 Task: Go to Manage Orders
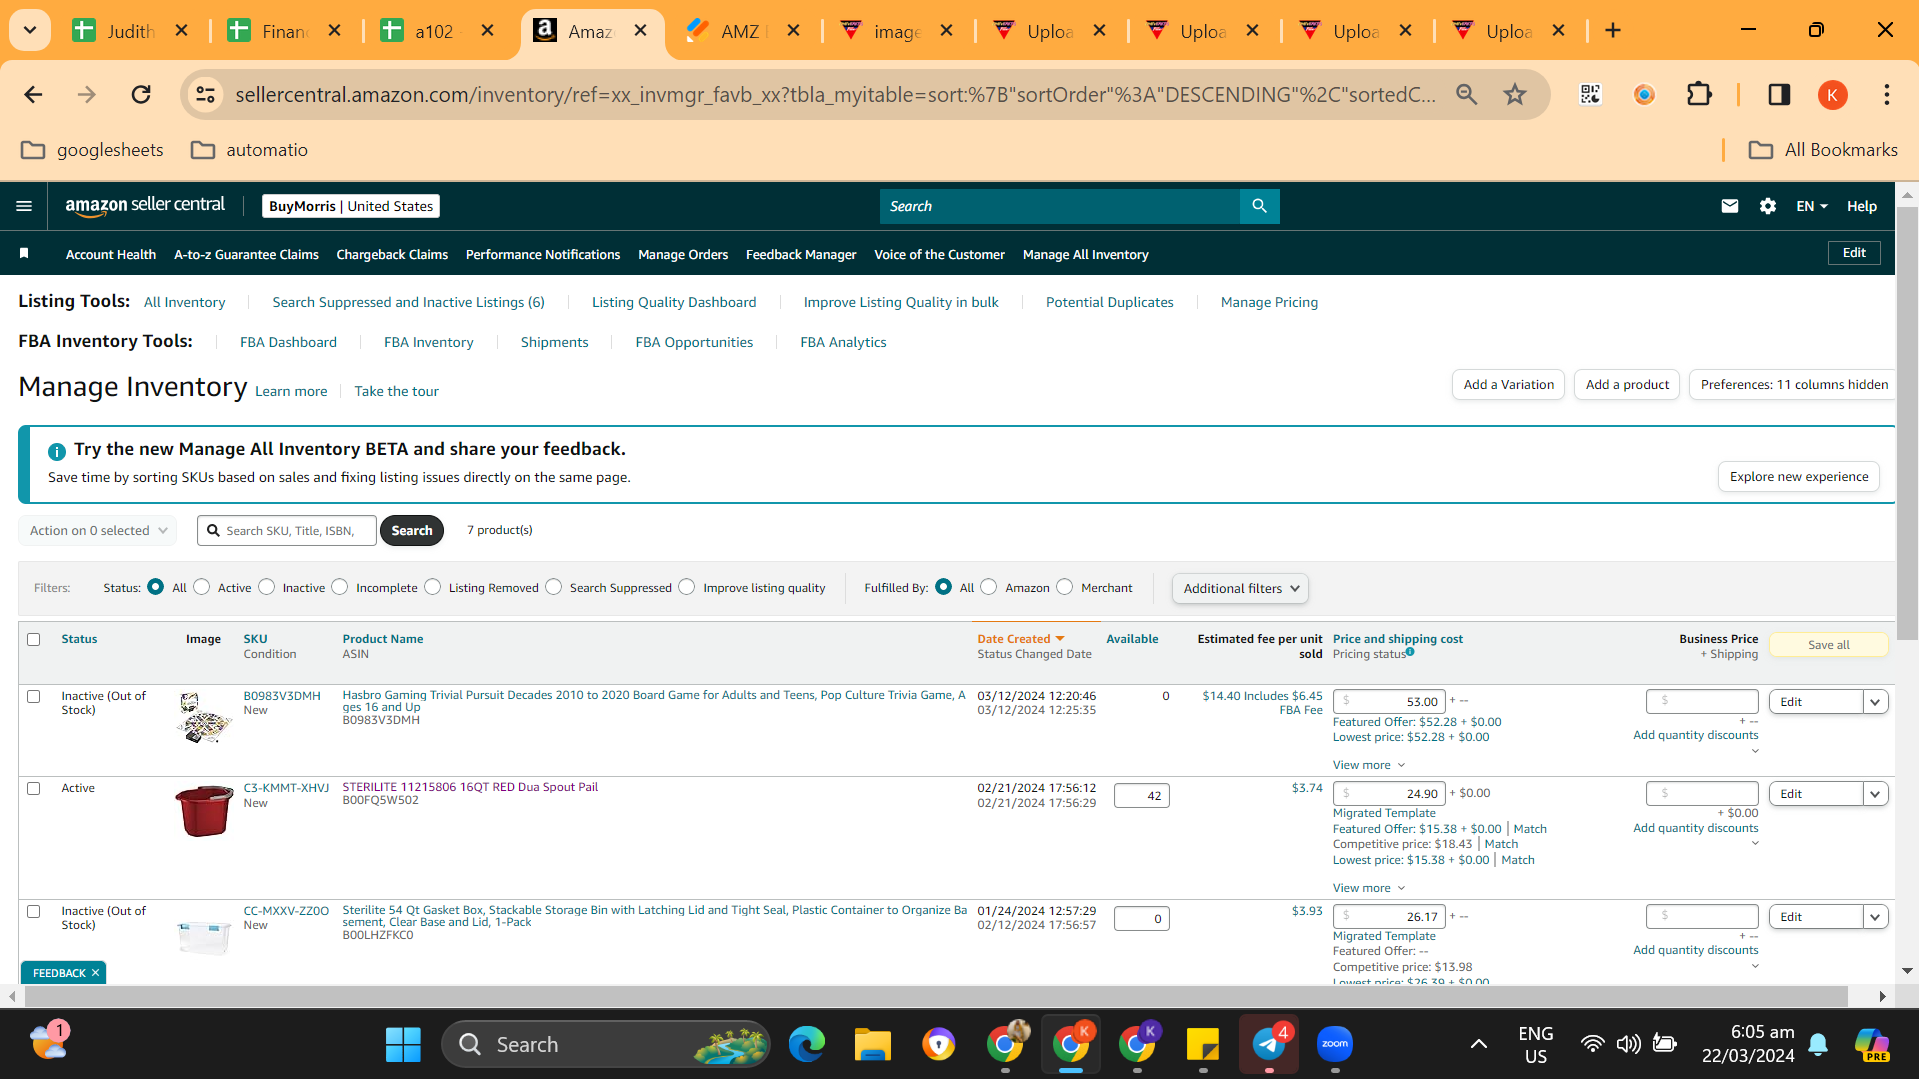pyautogui.click(x=683, y=255)
